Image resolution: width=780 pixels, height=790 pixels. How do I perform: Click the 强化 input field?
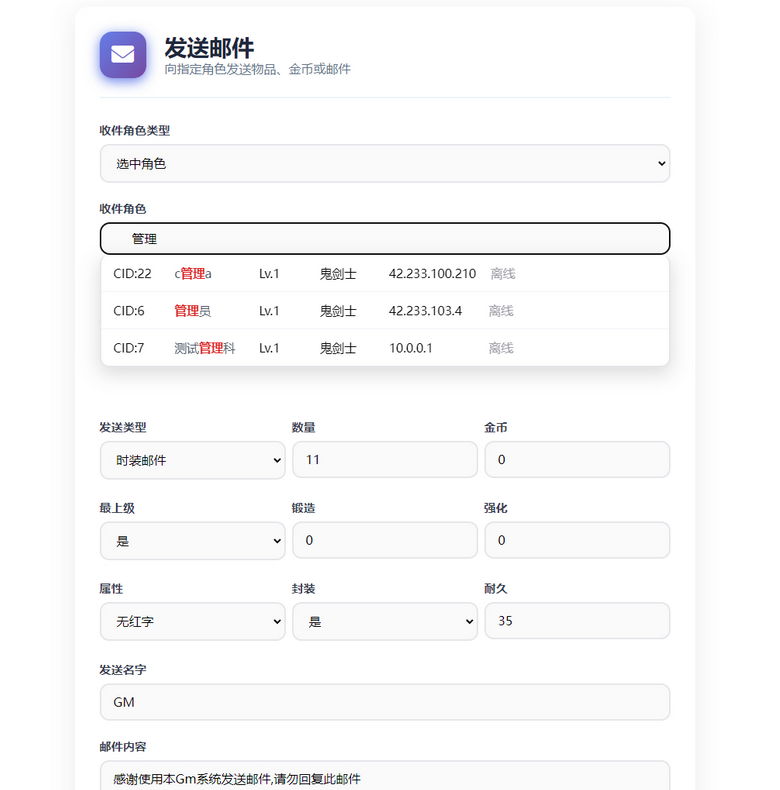coord(576,541)
